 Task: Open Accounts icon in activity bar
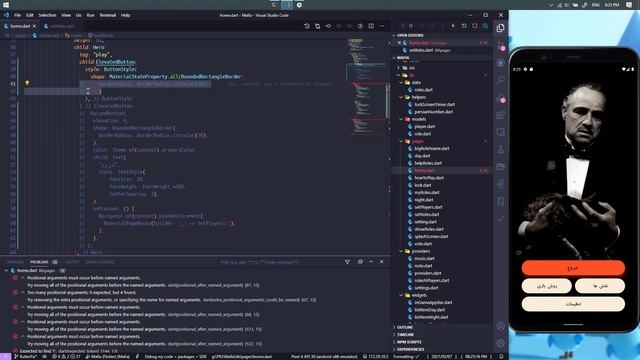[x=500, y=326]
